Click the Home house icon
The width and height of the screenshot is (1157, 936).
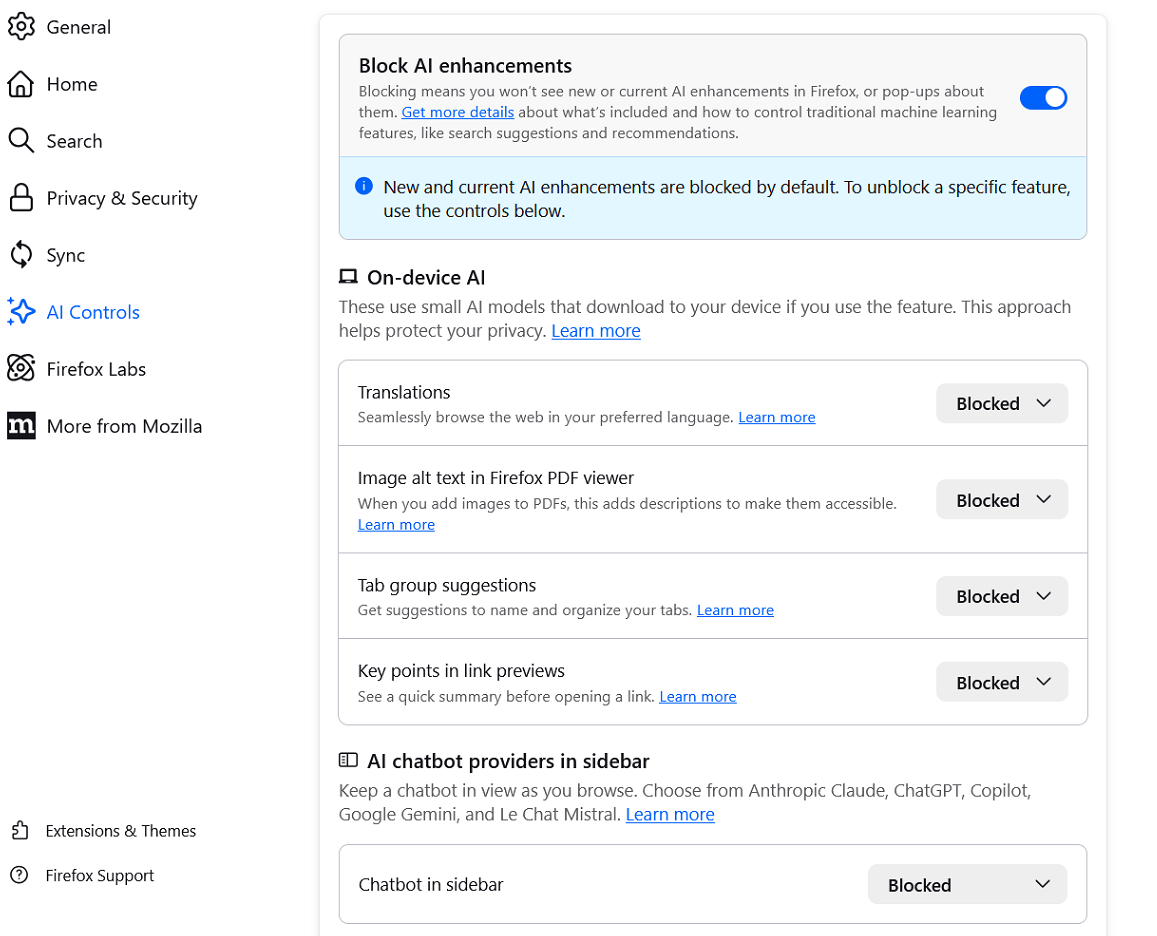(21, 84)
